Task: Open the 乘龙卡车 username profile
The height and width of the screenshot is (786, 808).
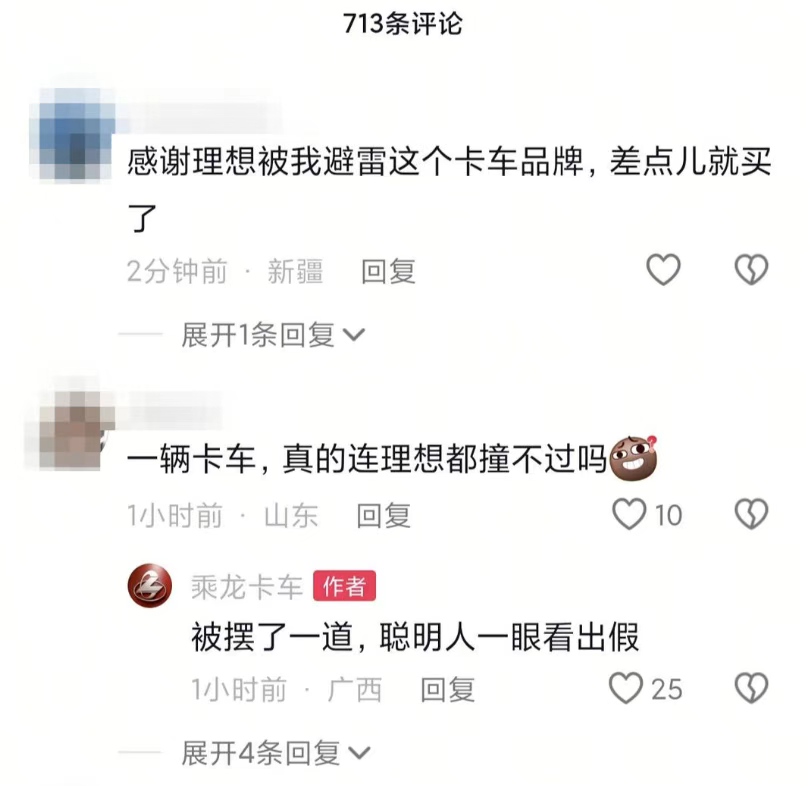Action: click(x=246, y=587)
